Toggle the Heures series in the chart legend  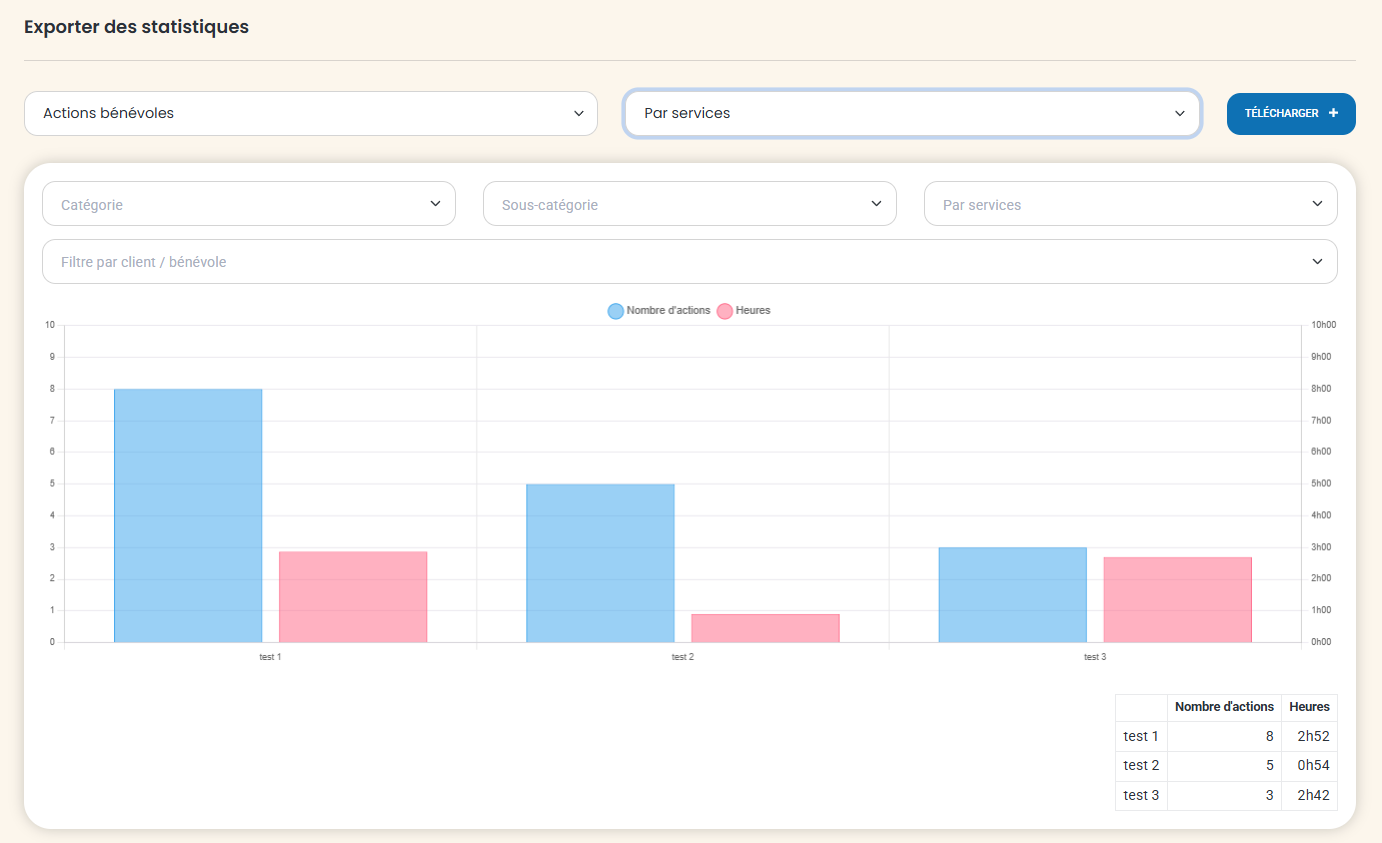(744, 311)
